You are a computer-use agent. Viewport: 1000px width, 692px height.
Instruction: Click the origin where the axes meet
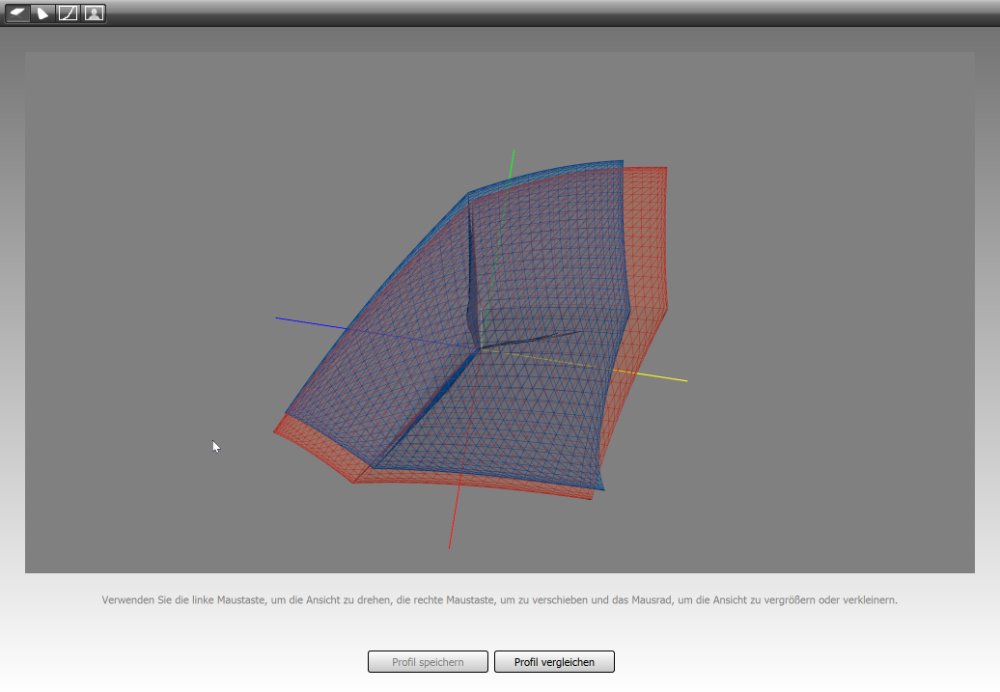481,348
